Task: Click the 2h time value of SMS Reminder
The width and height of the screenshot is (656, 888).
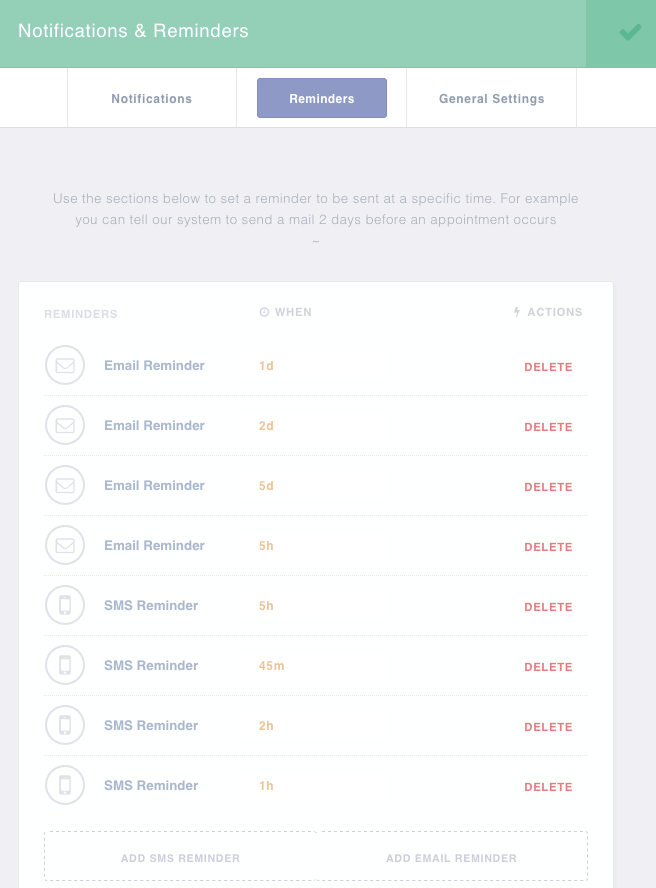Action: click(x=266, y=726)
